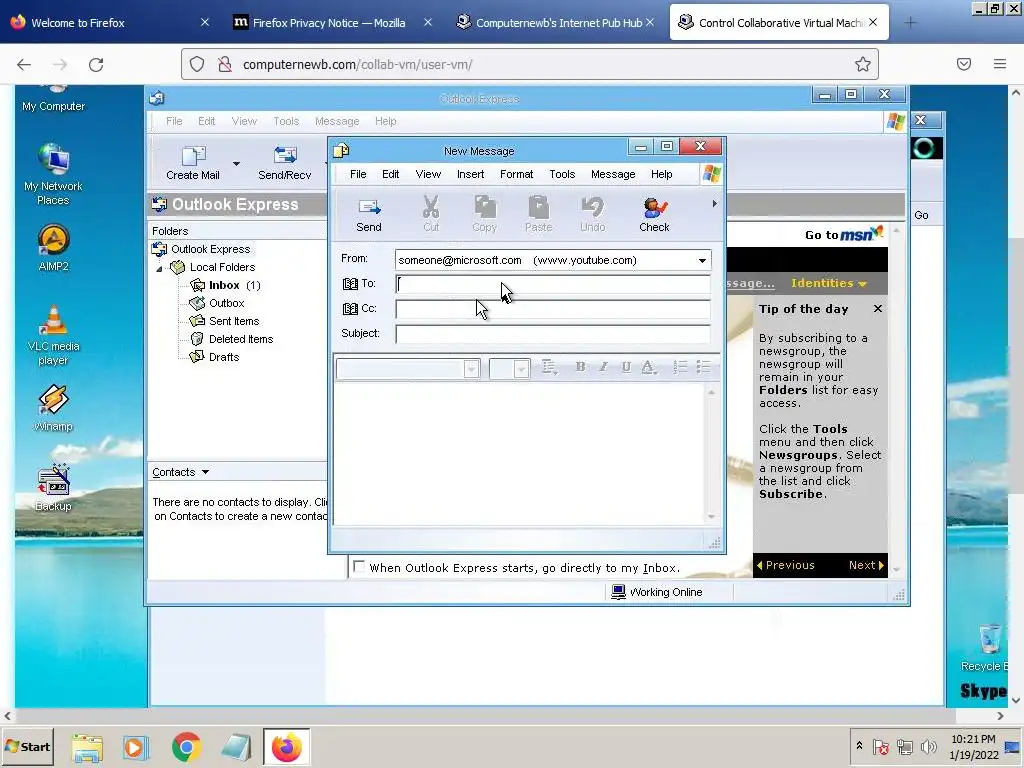Viewport: 1024px width, 768px height.
Task: Click the Create Mail icon in Outlook Express
Action: click(193, 163)
